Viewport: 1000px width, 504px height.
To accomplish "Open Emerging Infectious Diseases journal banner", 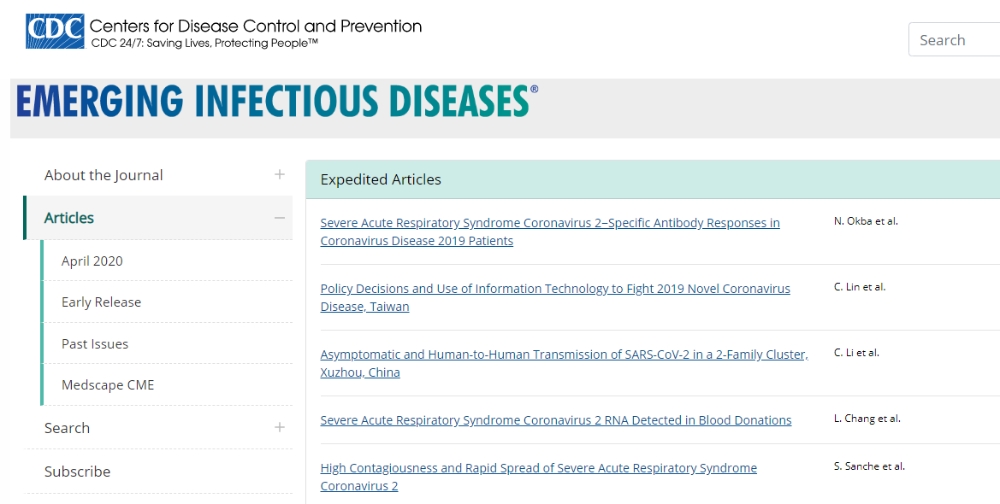I will (277, 101).
